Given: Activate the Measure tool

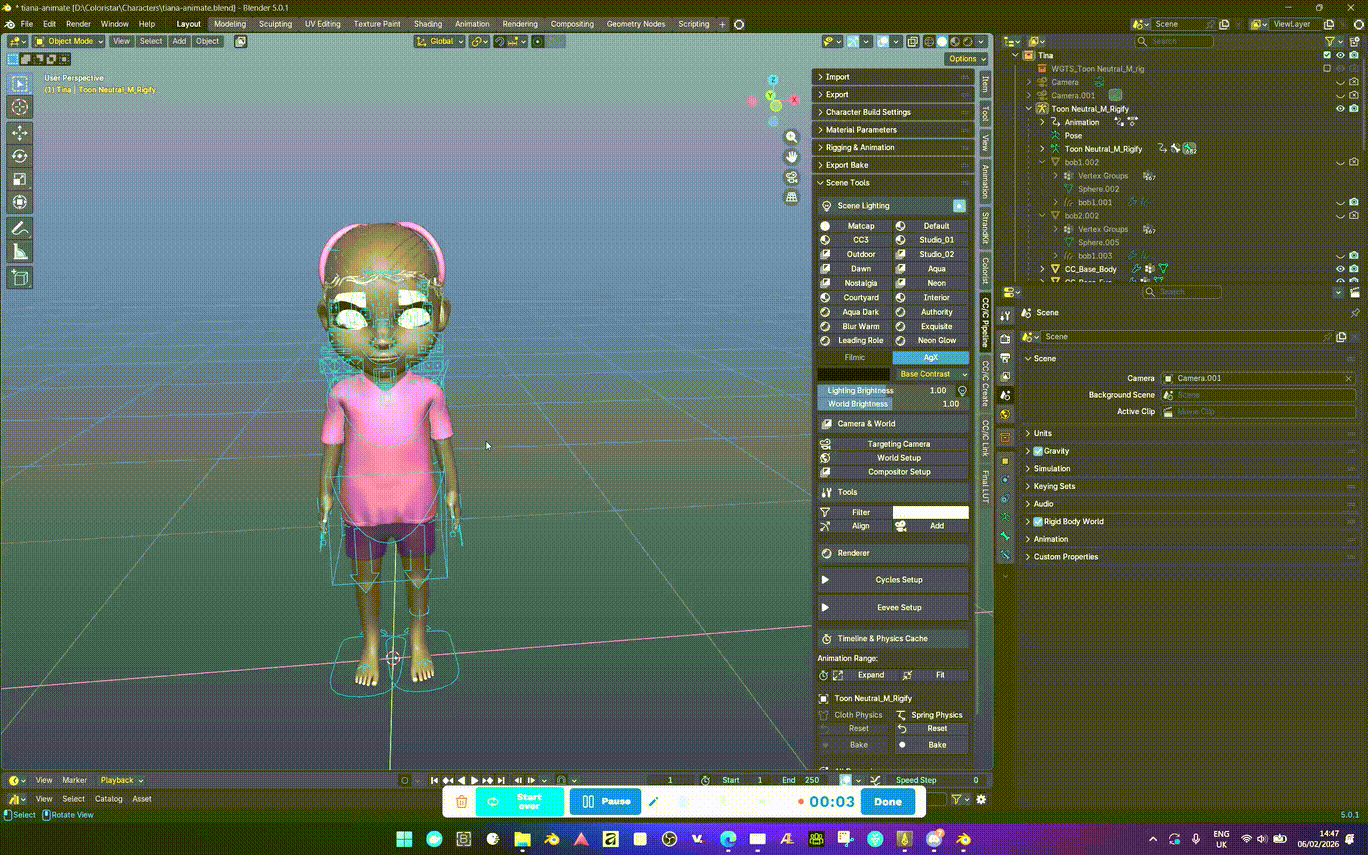Looking at the screenshot, I should (20, 252).
